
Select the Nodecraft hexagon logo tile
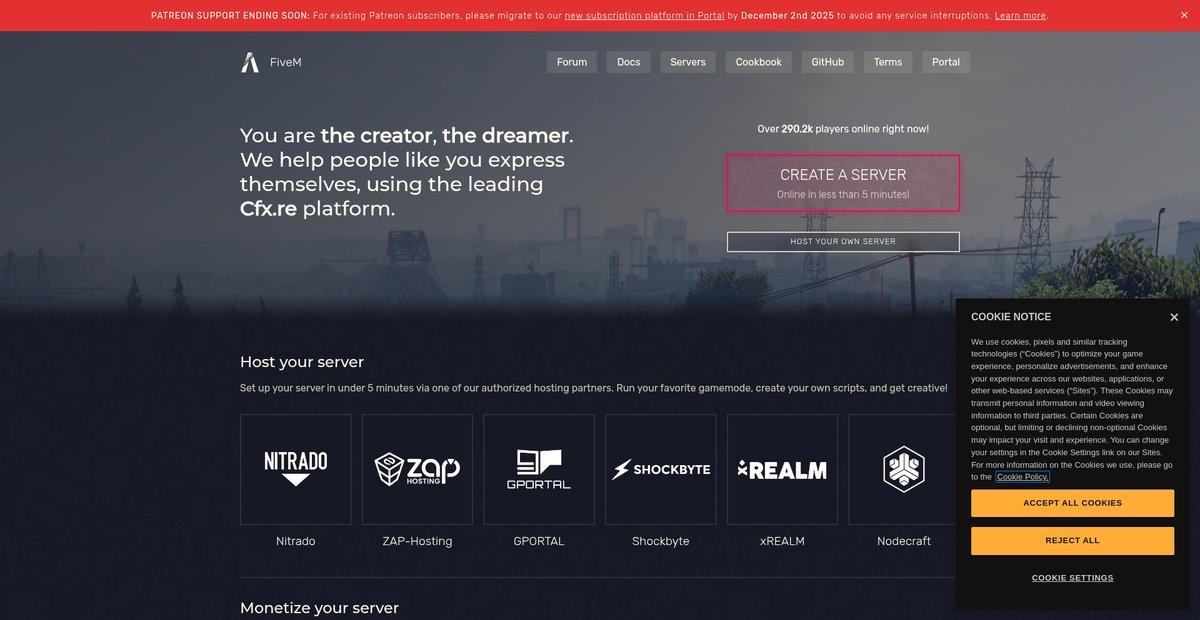pos(903,470)
